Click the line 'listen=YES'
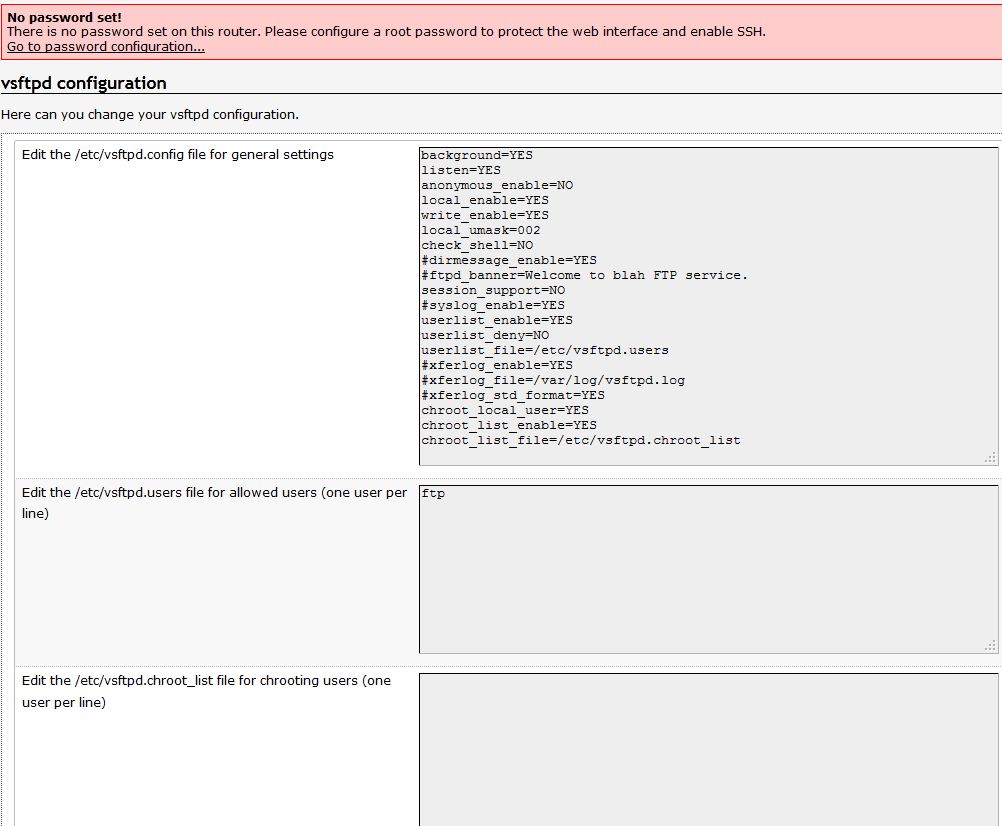This screenshot has height=826, width=1002. coord(461,170)
